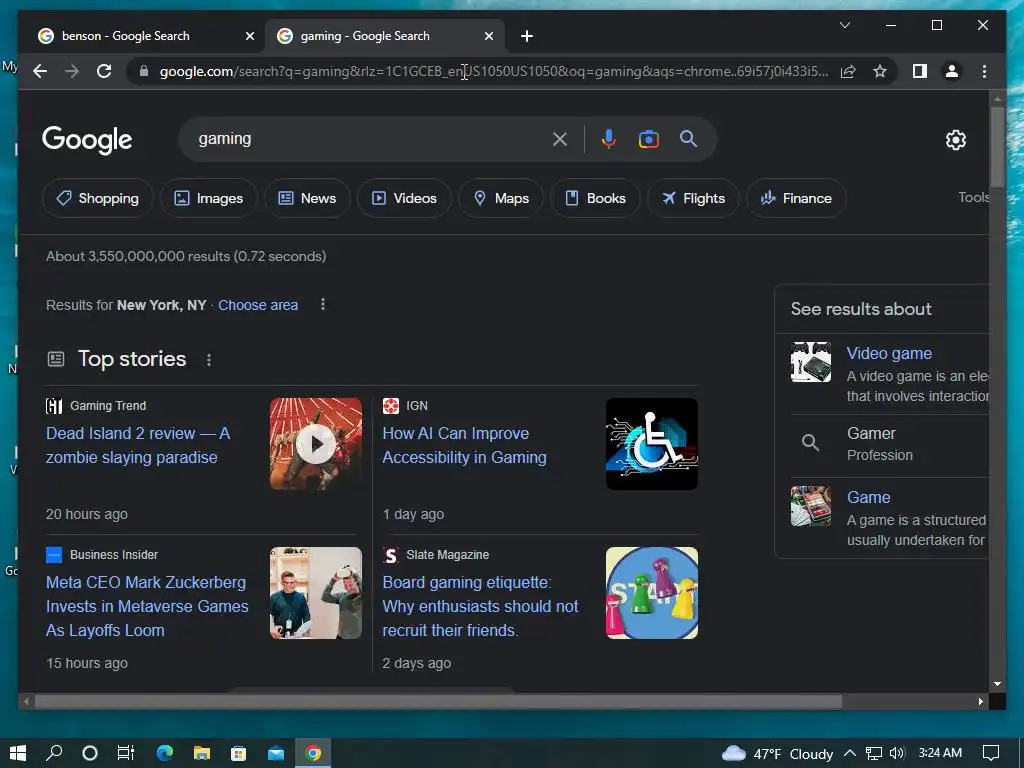The height and width of the screenshot is (768, 1024).
Task: Close the gaming search tab
Action: 488,36
